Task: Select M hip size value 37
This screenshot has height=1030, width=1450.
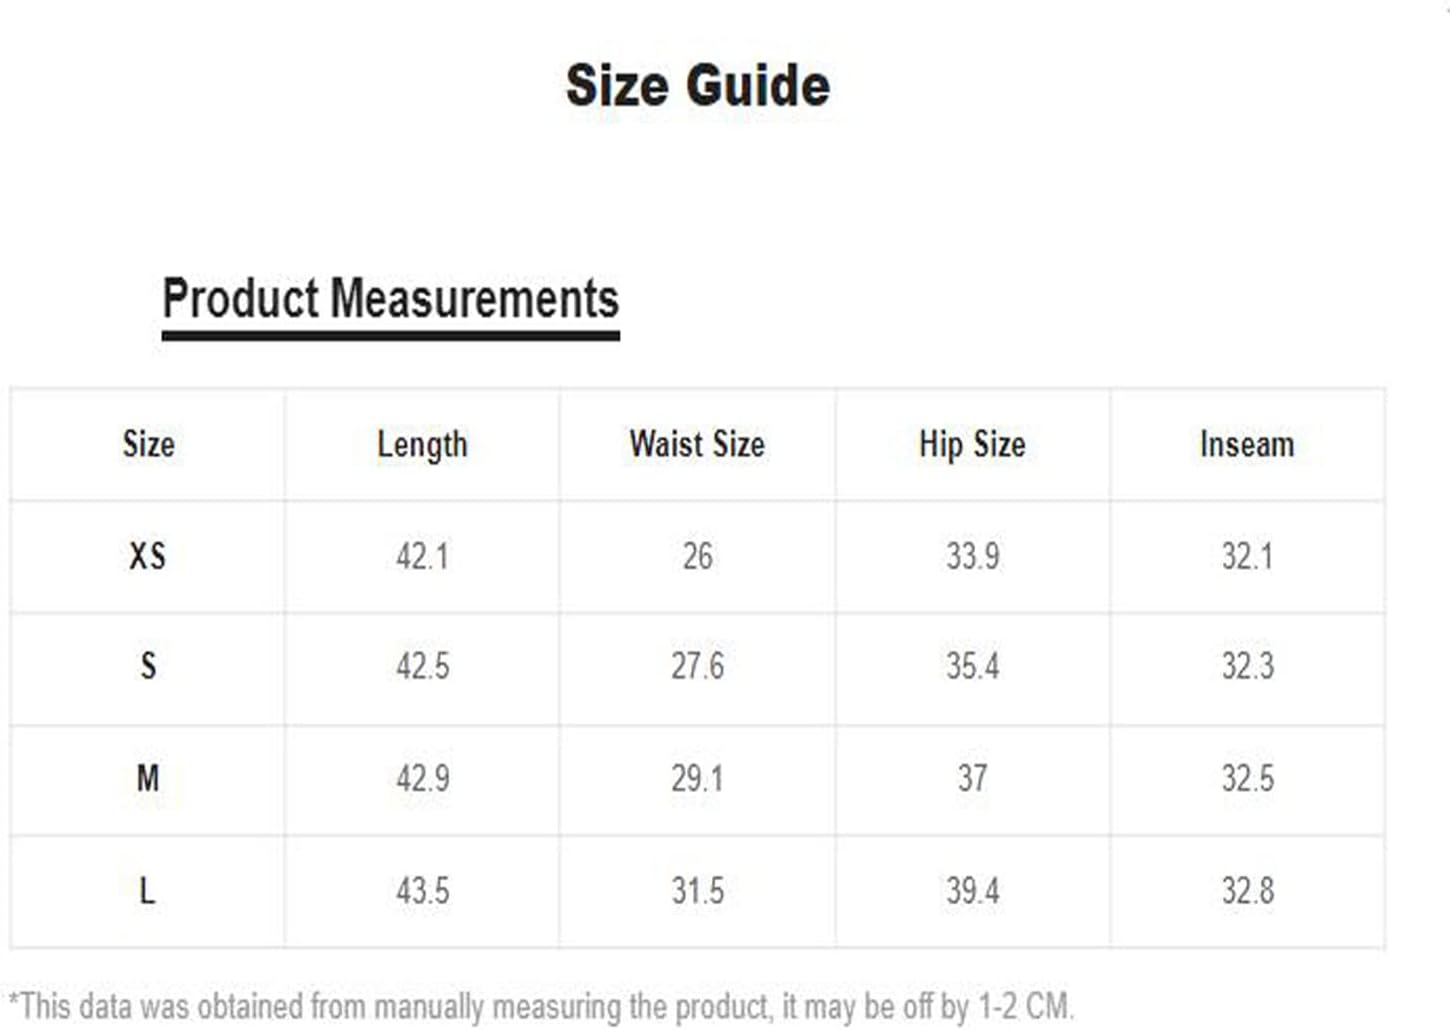Action: pyautogui.click(x=972, y=778)
